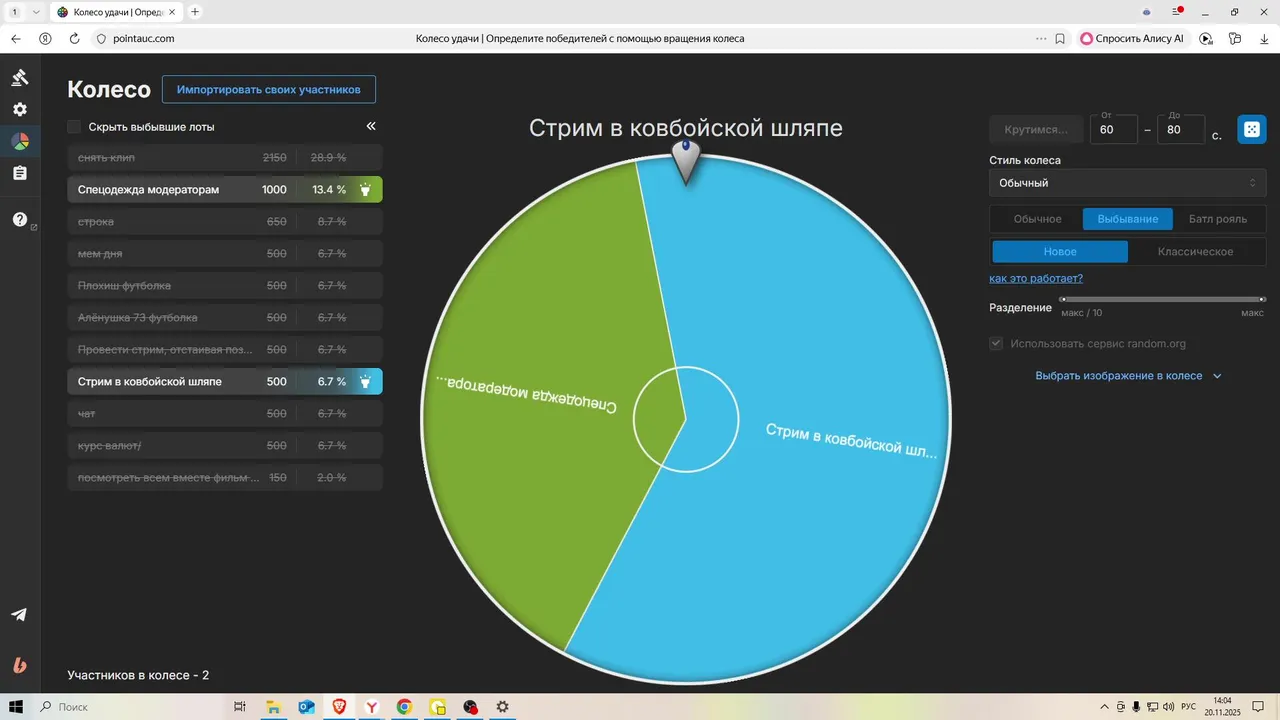Expand Выбрать изображение в колесе
Screen dimensions: 1280x720
click(1128, 376)
